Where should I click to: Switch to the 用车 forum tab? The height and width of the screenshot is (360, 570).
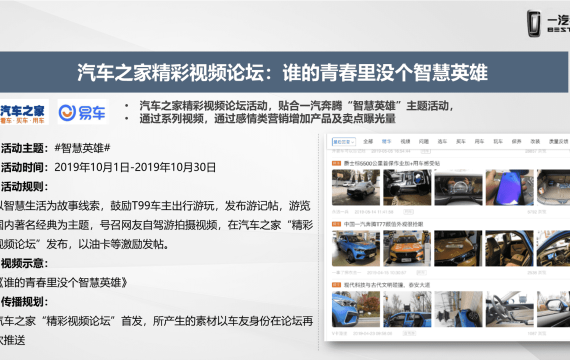point(479,141)
